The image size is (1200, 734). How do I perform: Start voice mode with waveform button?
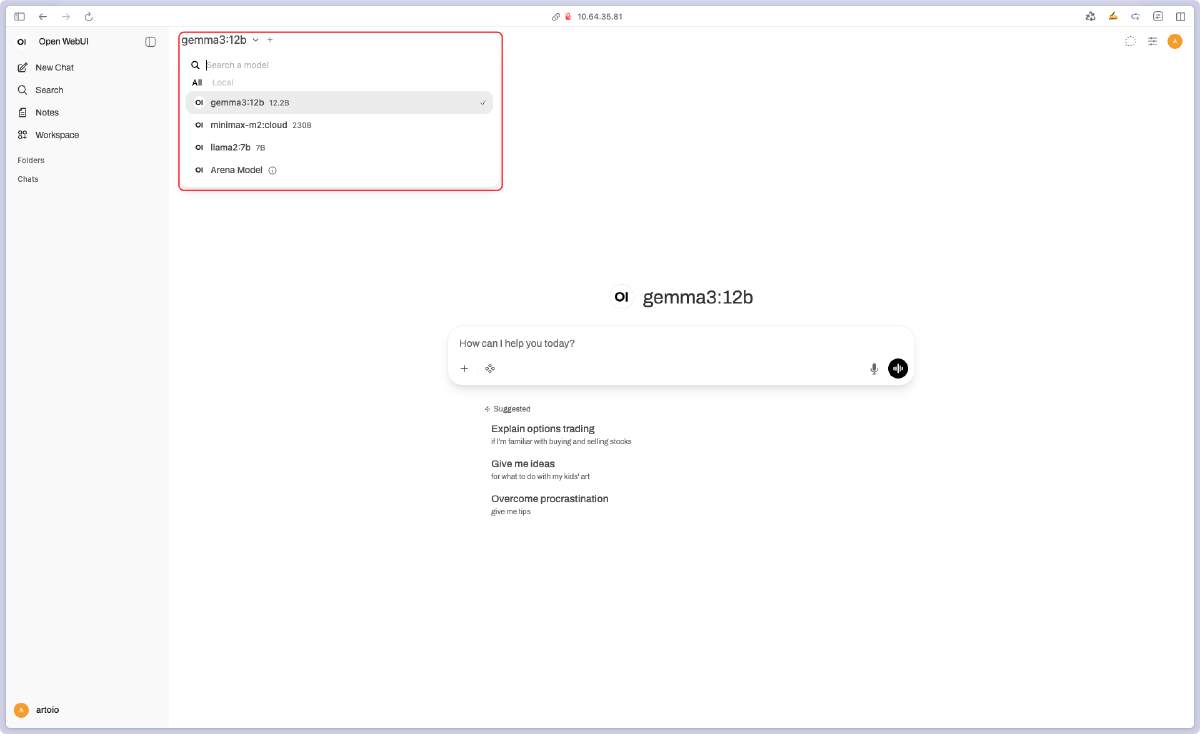898,369
